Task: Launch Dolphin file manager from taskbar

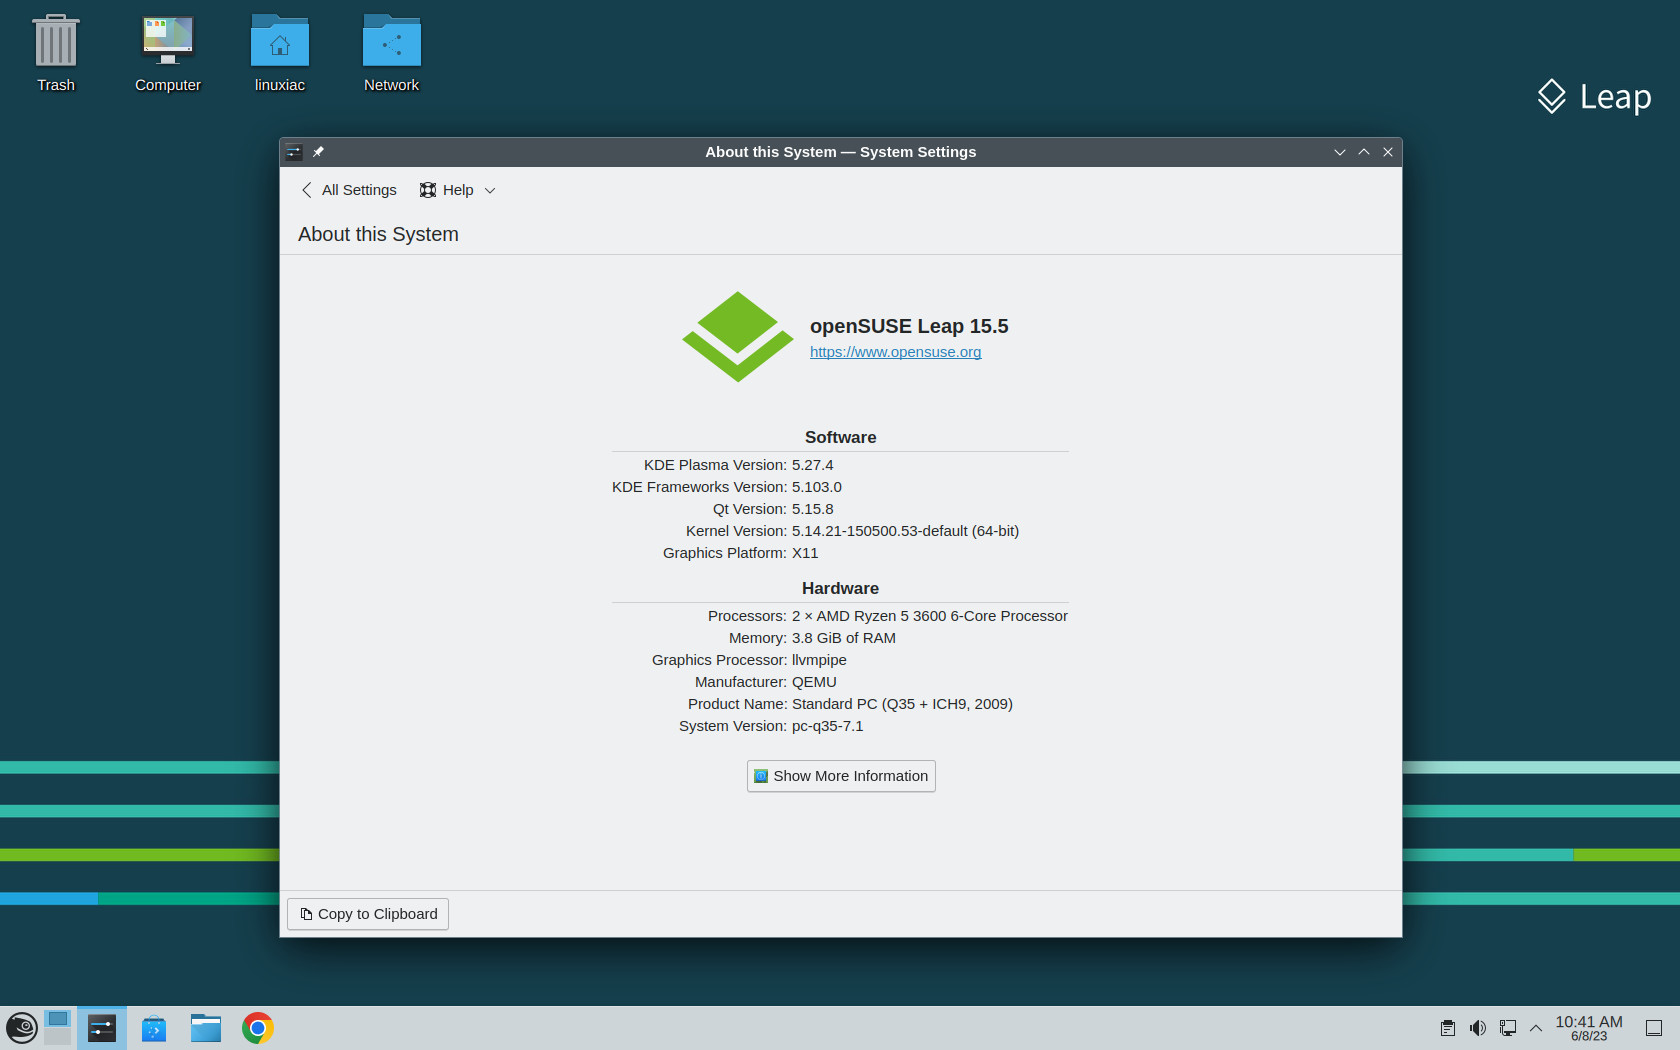Action: pos(206,1028)
